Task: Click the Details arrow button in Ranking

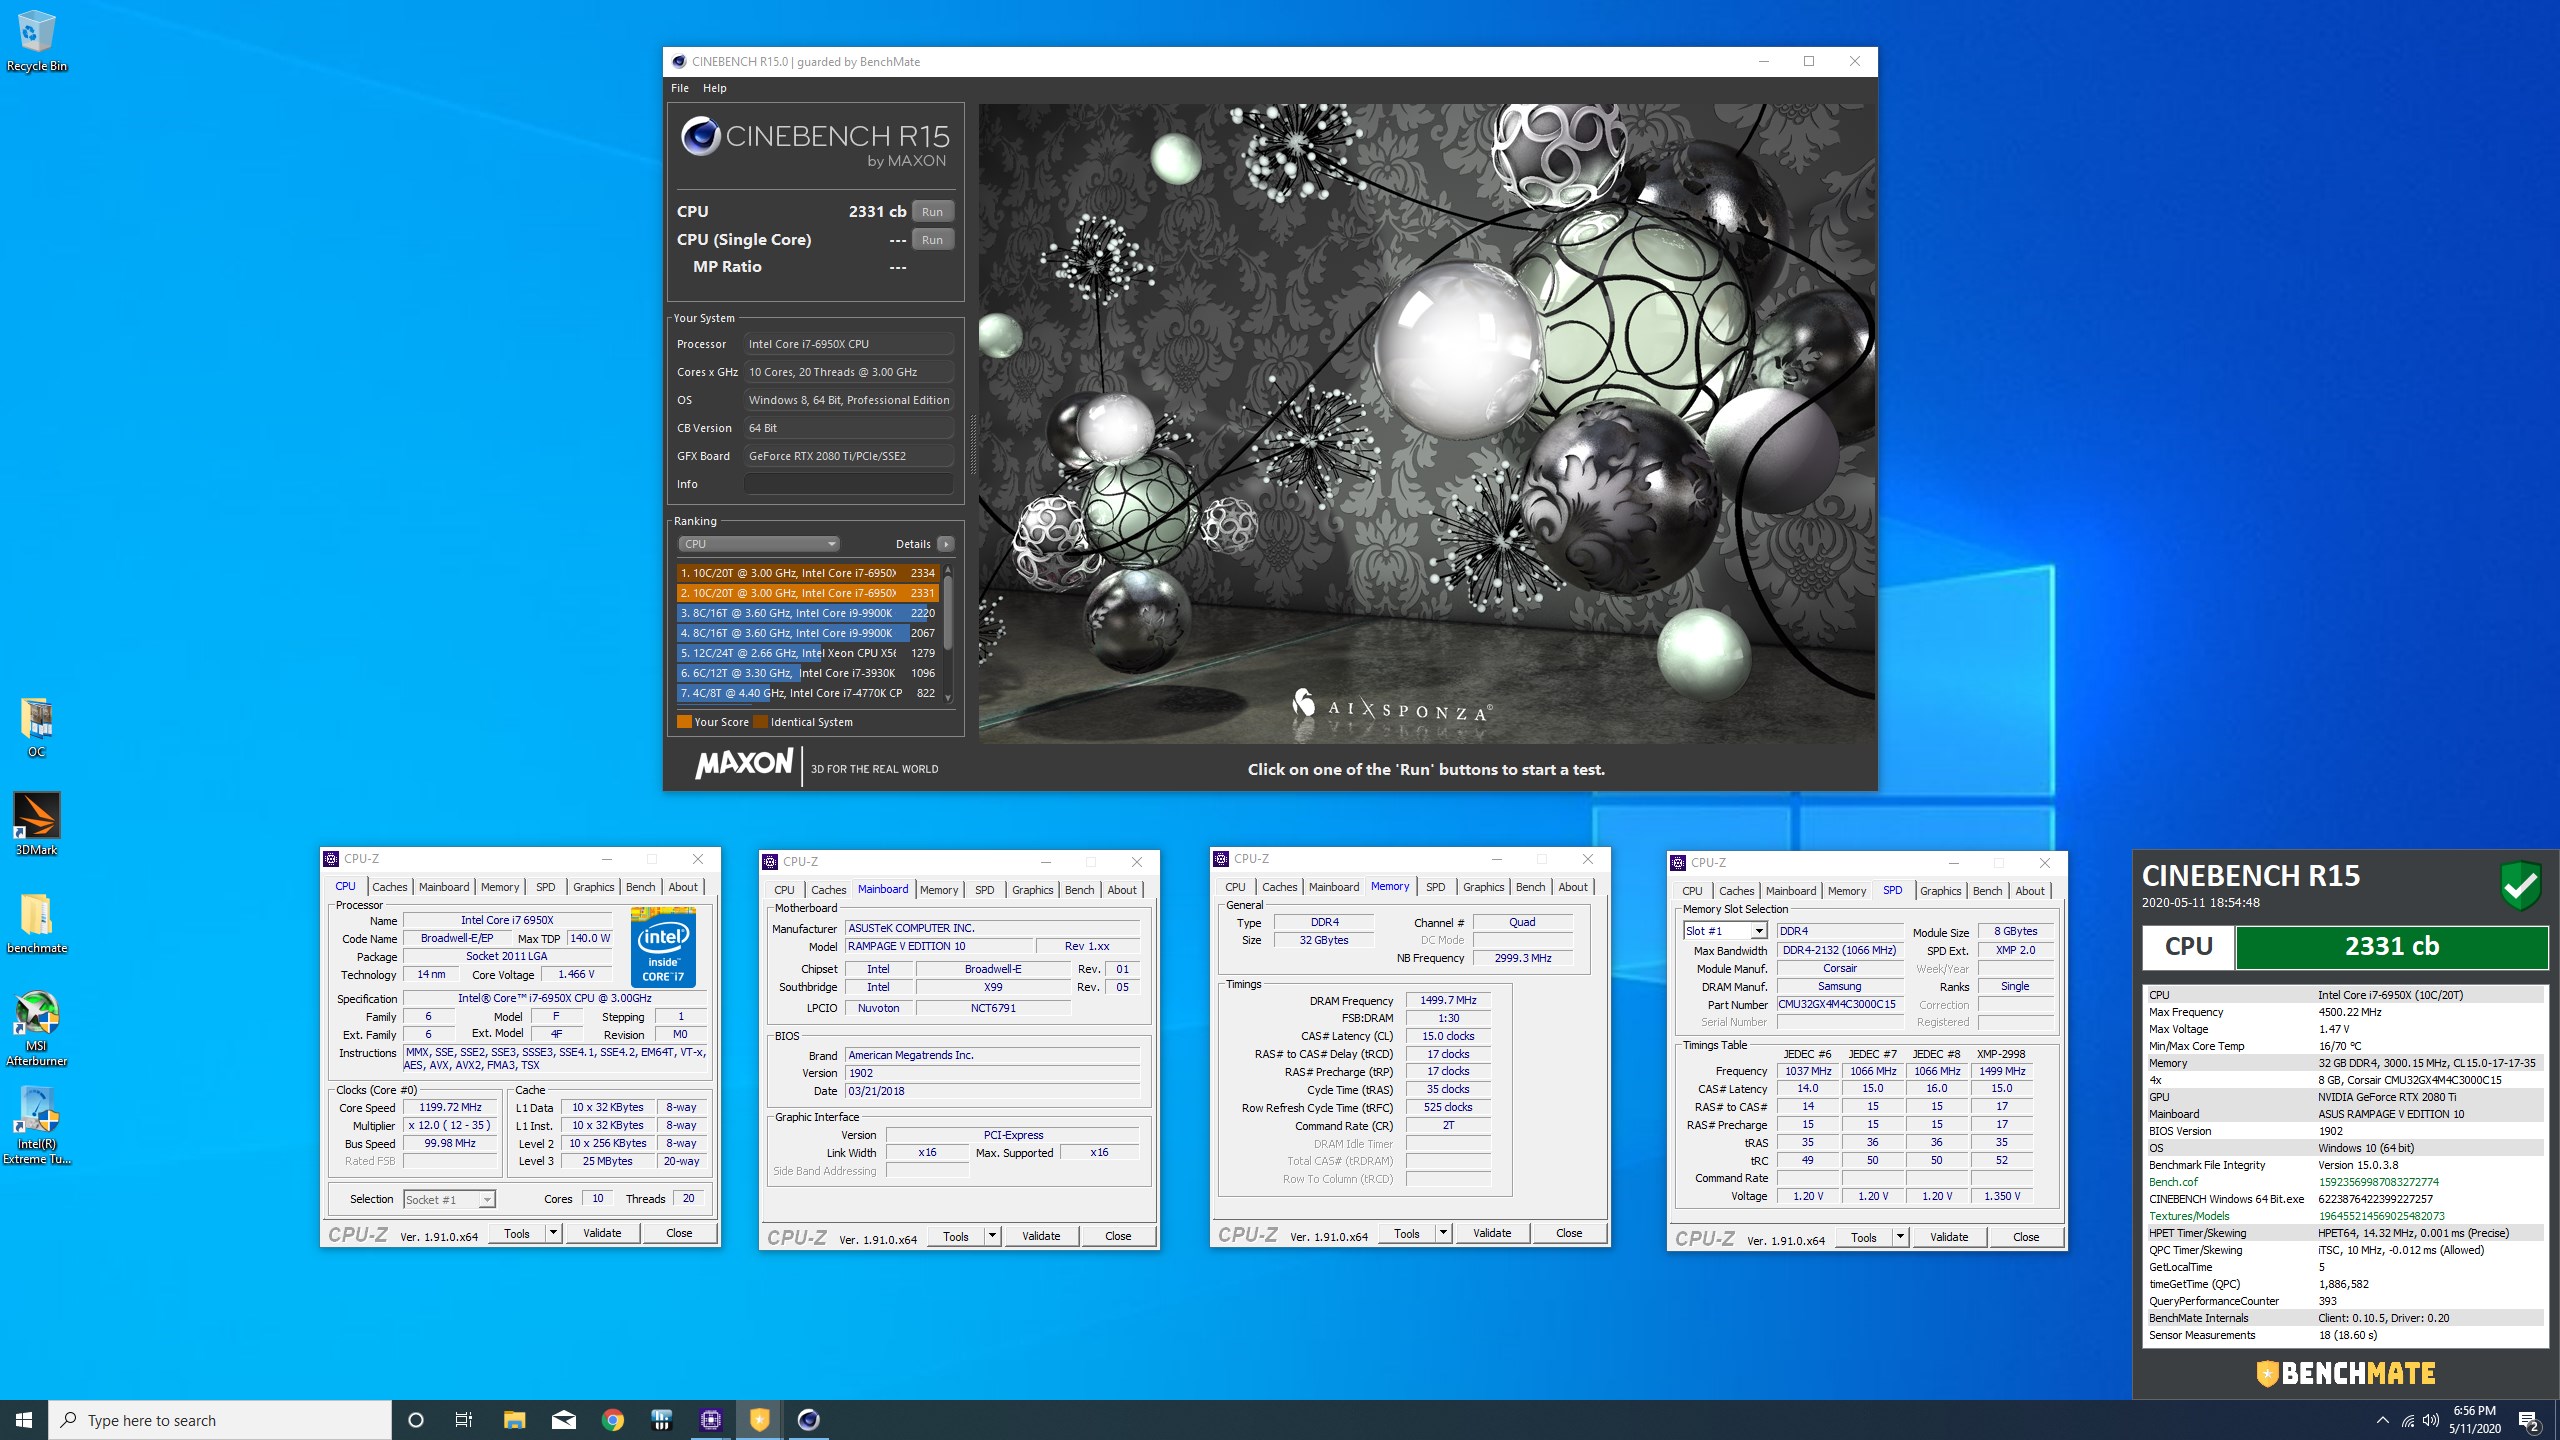Action: click(x=945, y=544)
